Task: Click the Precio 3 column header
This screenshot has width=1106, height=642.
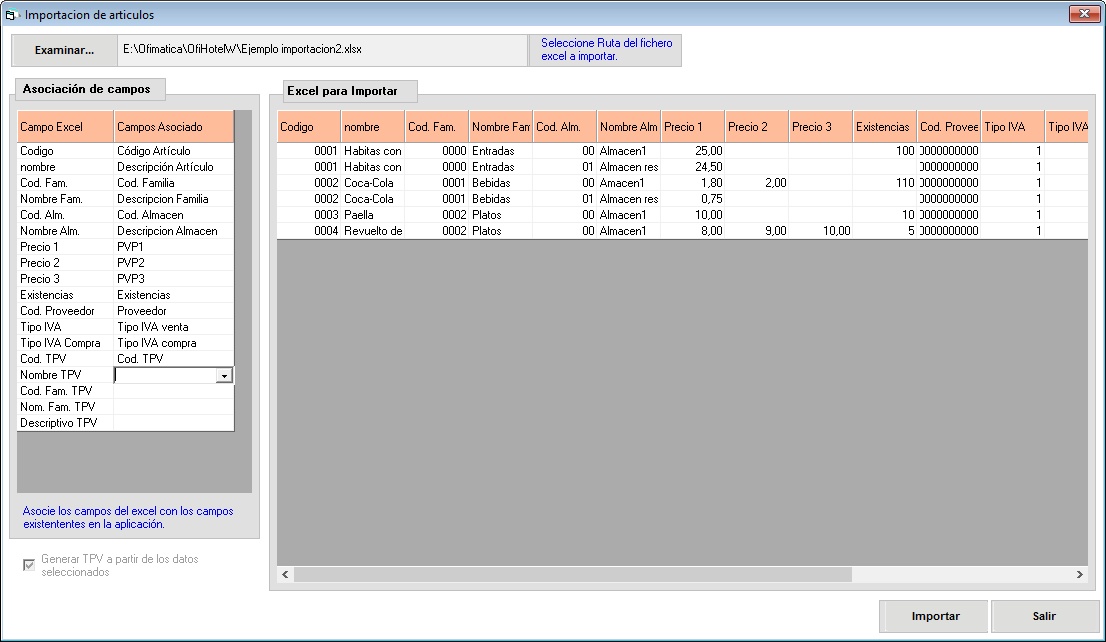Action: [821, 127]
